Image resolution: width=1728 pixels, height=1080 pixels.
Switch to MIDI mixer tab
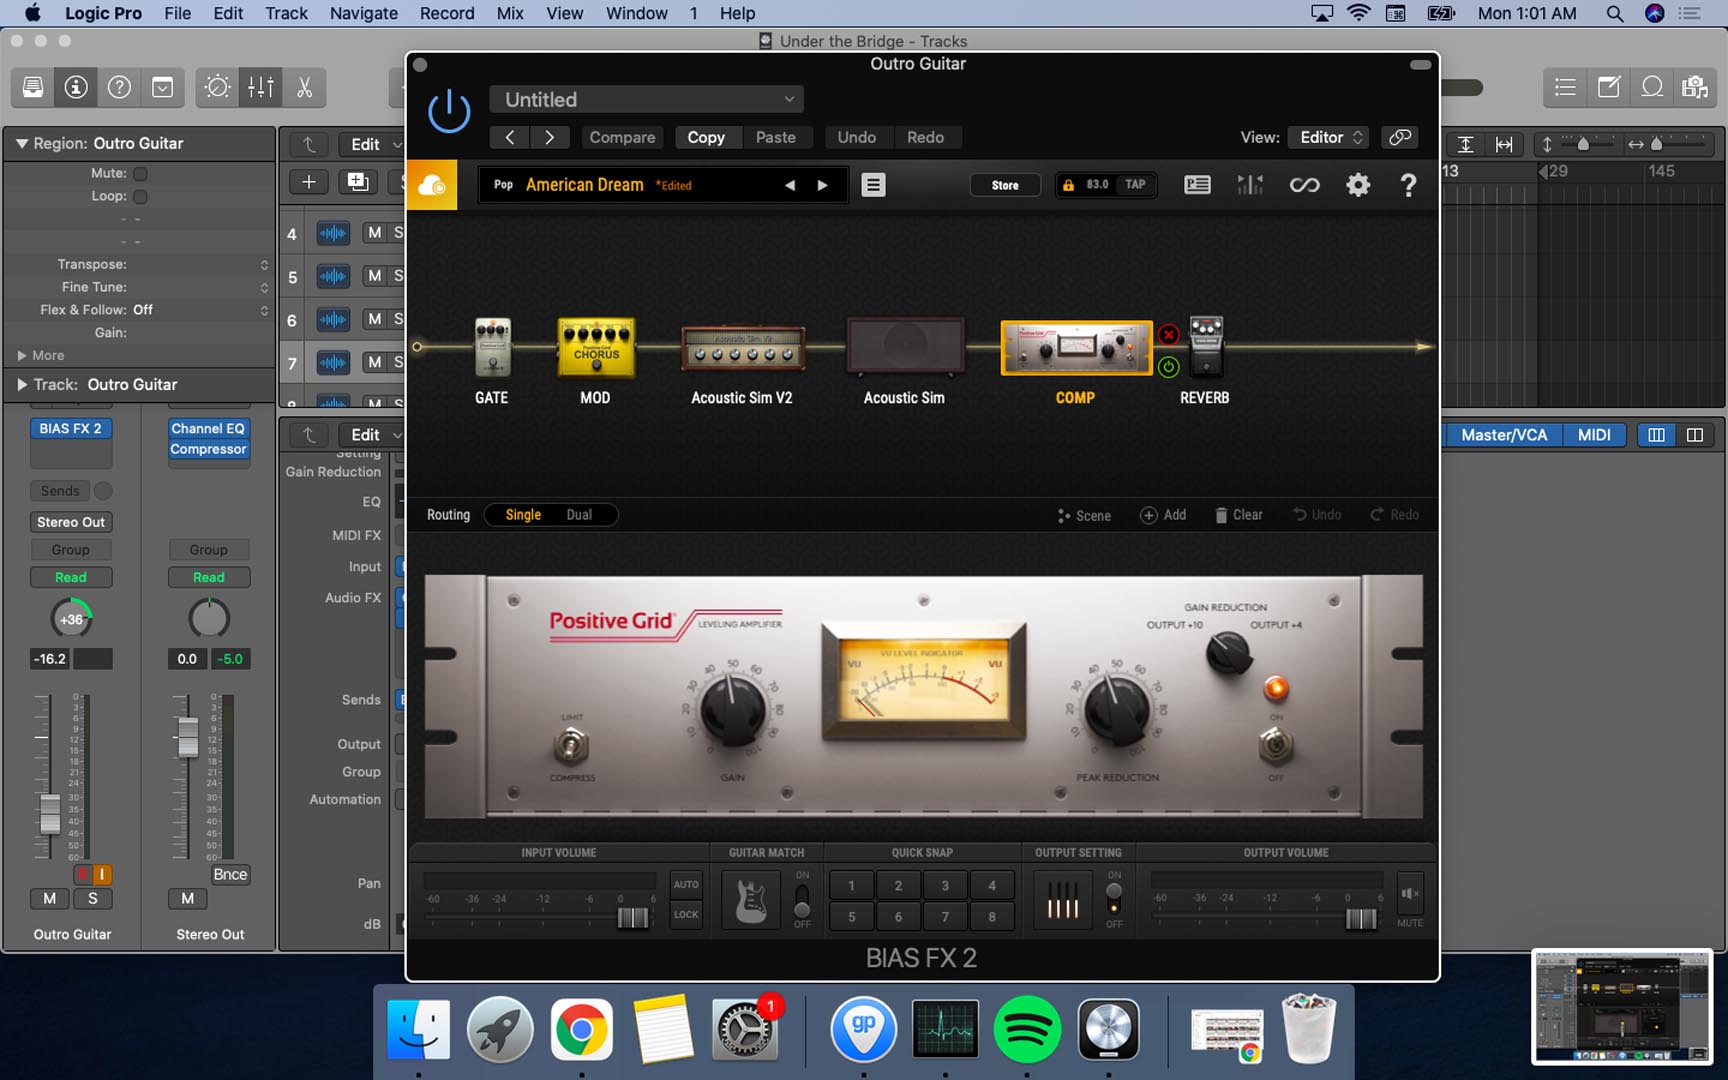pos(1594,435)
